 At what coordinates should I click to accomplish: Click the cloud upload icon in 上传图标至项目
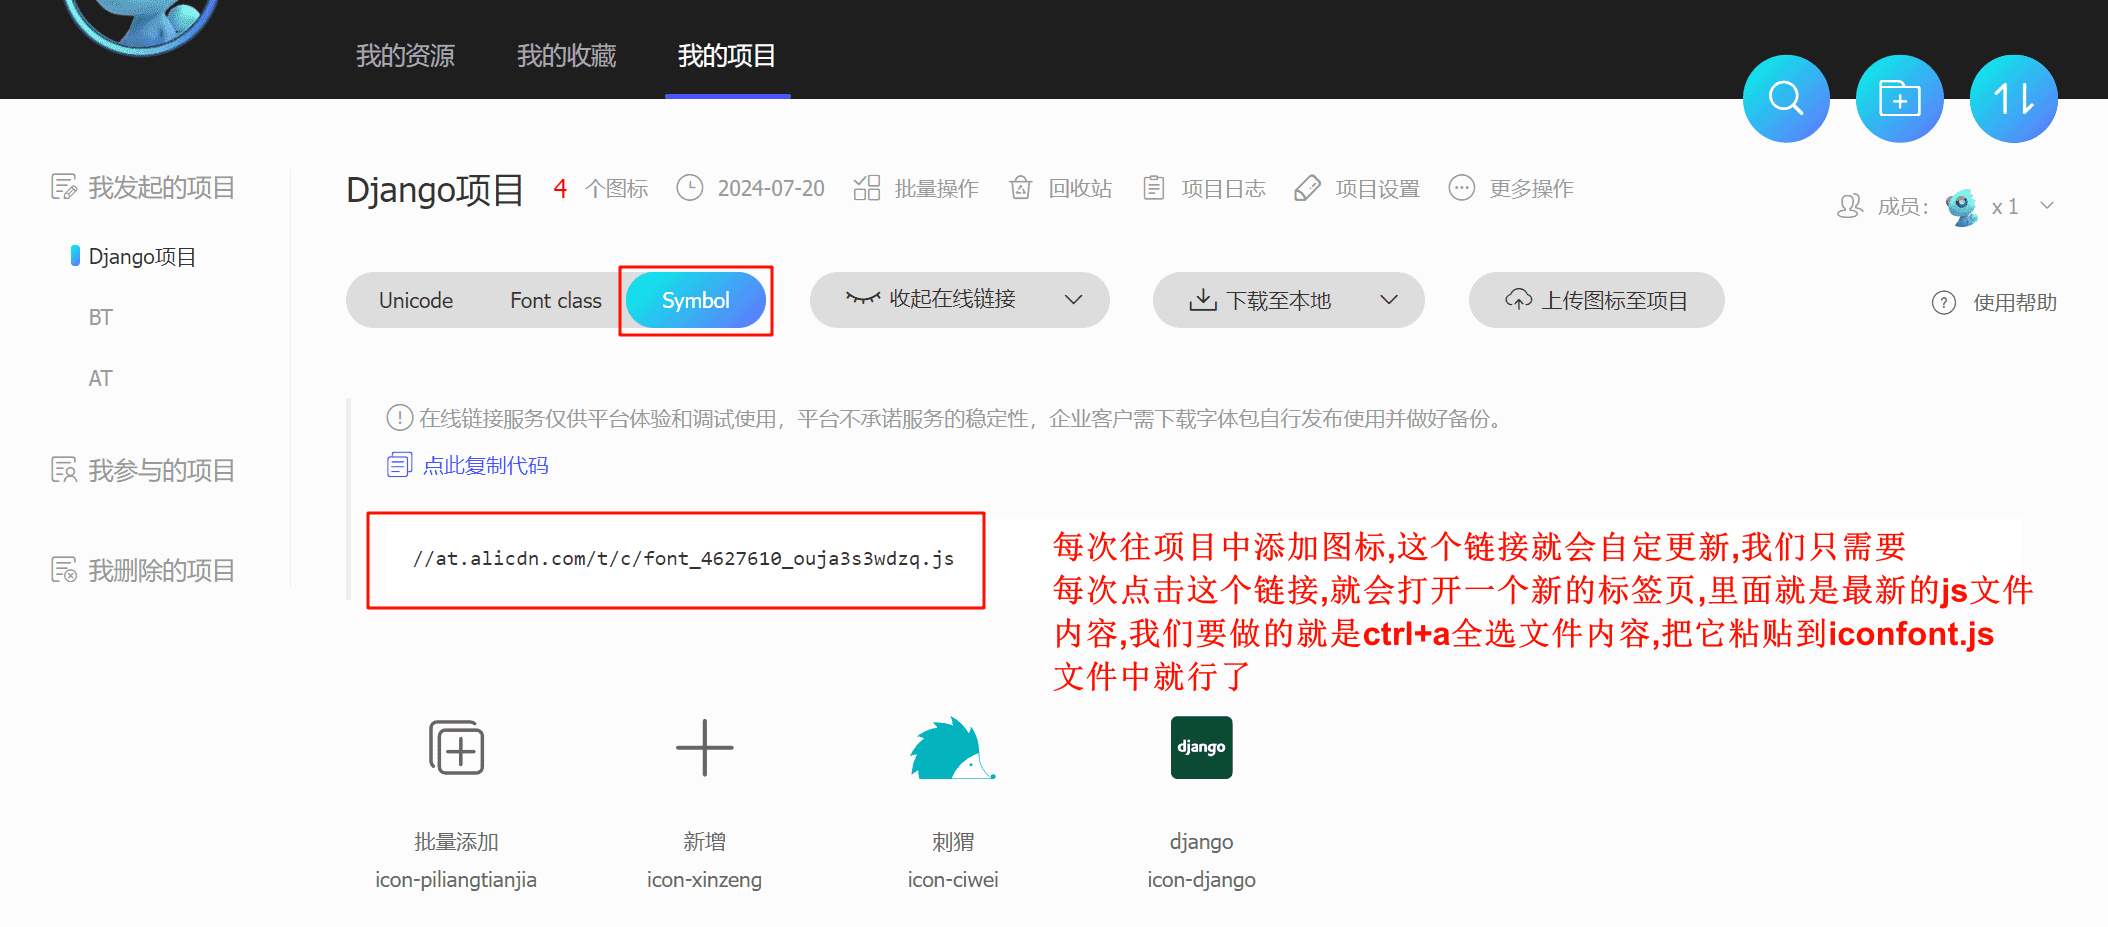(x=1519, y=300)
